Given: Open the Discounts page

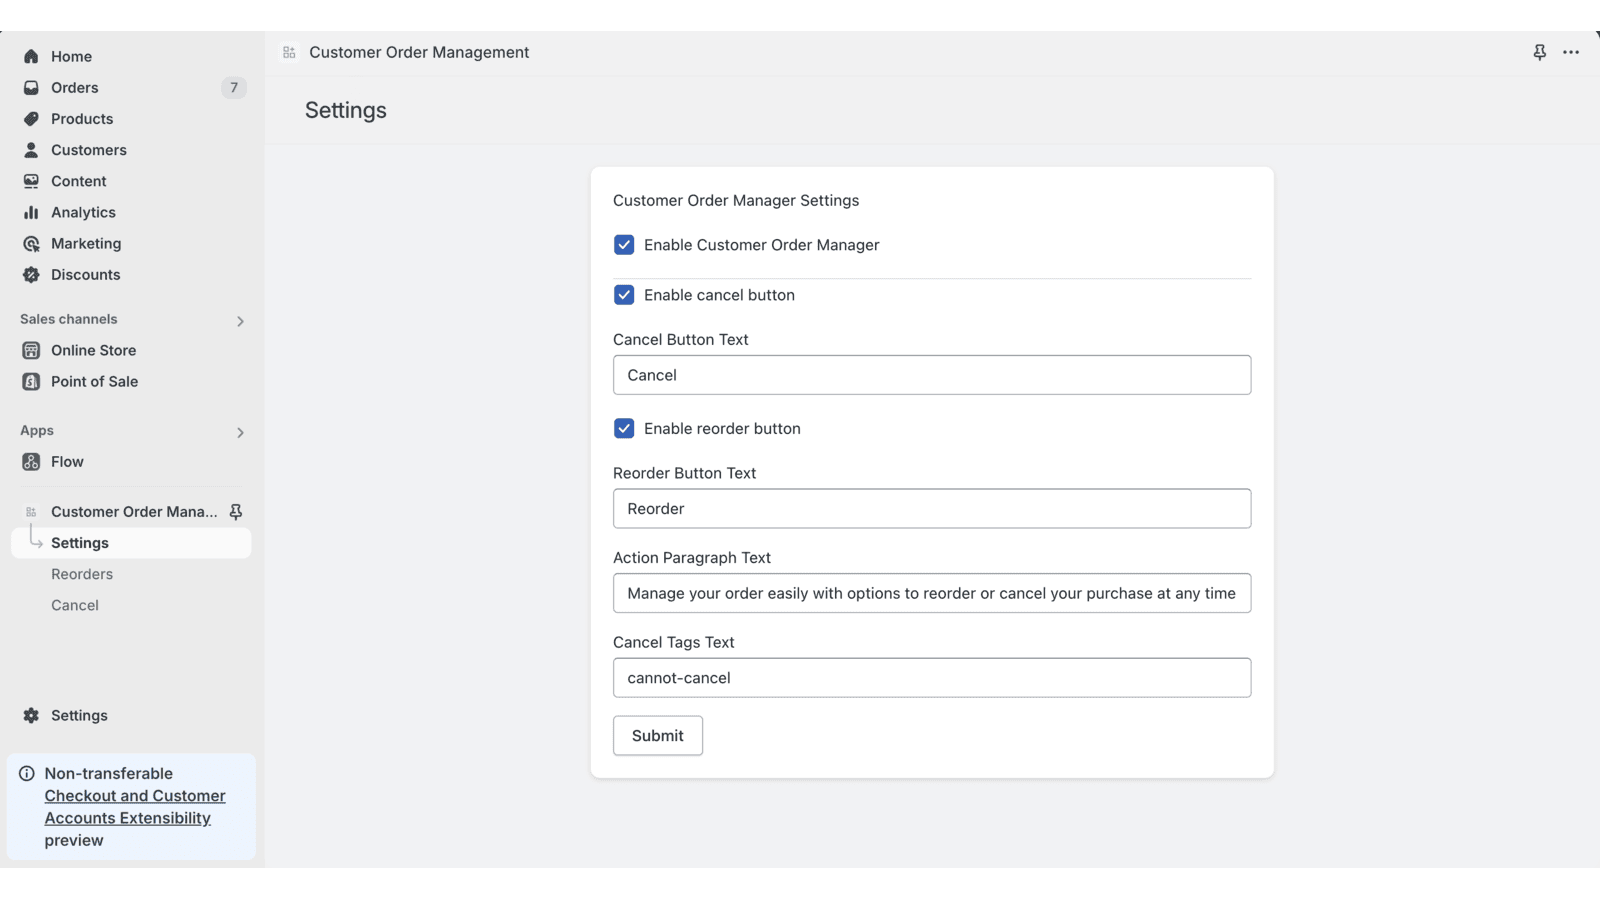Looking at the screenshot, I should click(x=85, y=274).
